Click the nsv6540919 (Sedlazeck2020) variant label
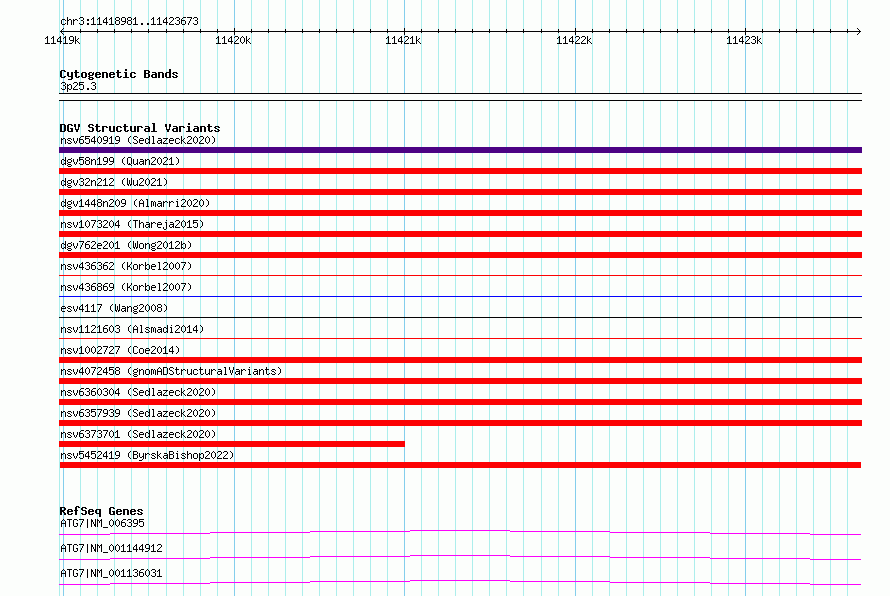Image resolution: width=890 pixels, height=596 pixels. (138, 140)
